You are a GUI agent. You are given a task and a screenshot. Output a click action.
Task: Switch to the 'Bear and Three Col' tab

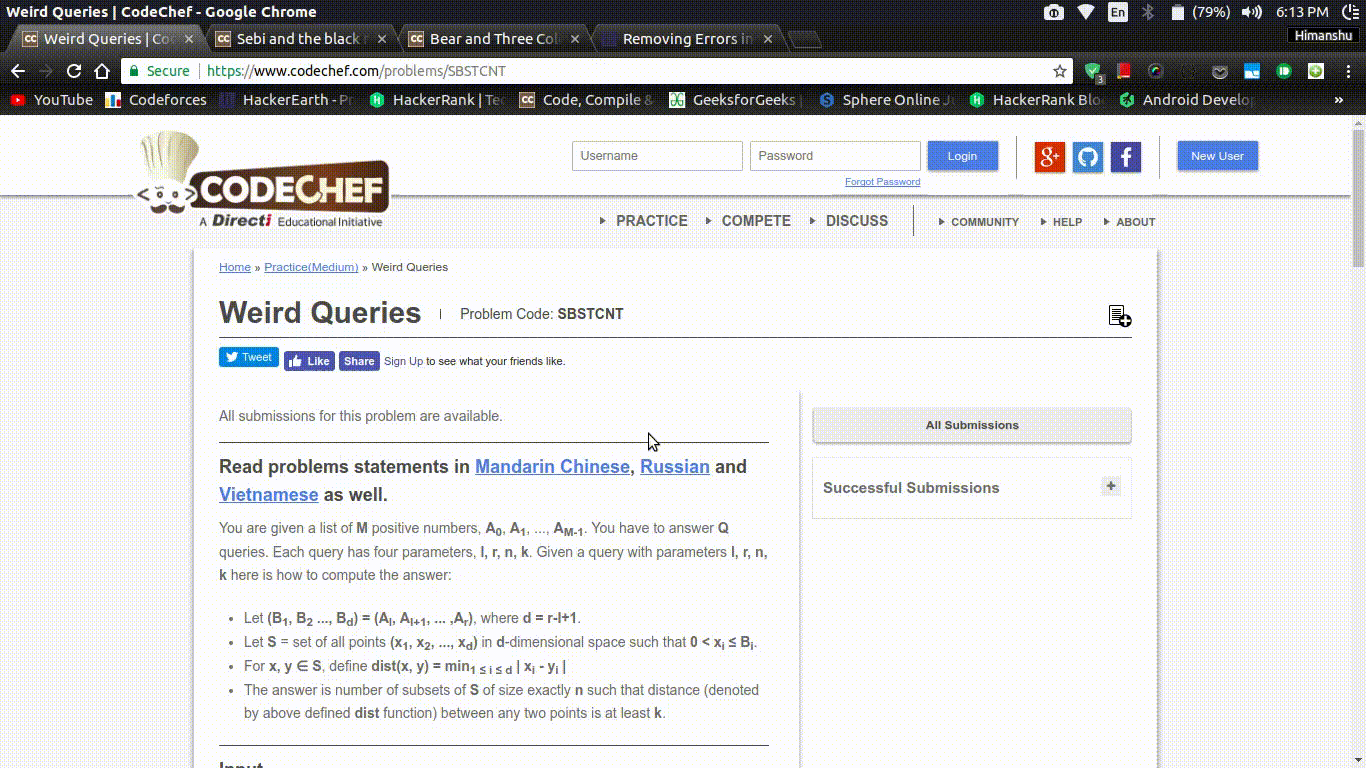[x=493, y=39]
